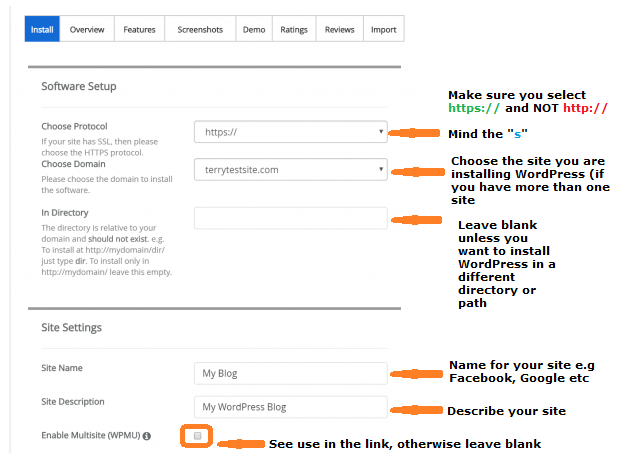View the Screenshots tab
The height and width of the screenshot is (465, 640).
point(200,29)
